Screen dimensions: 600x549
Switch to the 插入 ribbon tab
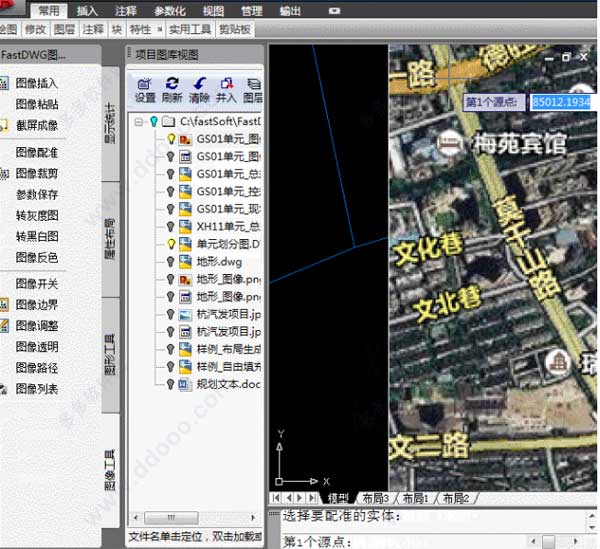coord(87,11)
